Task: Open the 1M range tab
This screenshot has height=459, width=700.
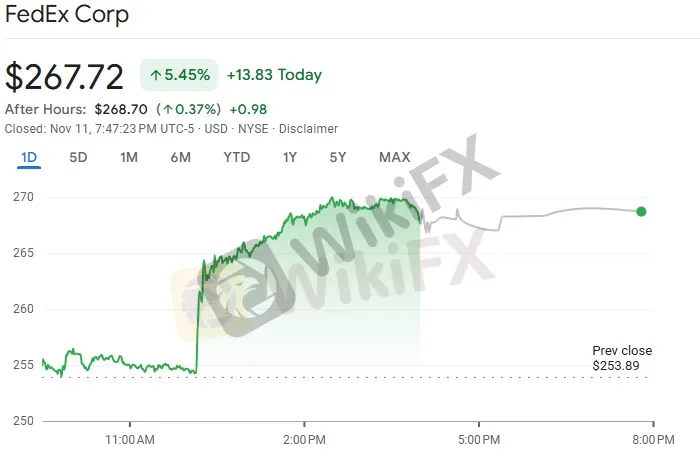Action: coord(129,157)
